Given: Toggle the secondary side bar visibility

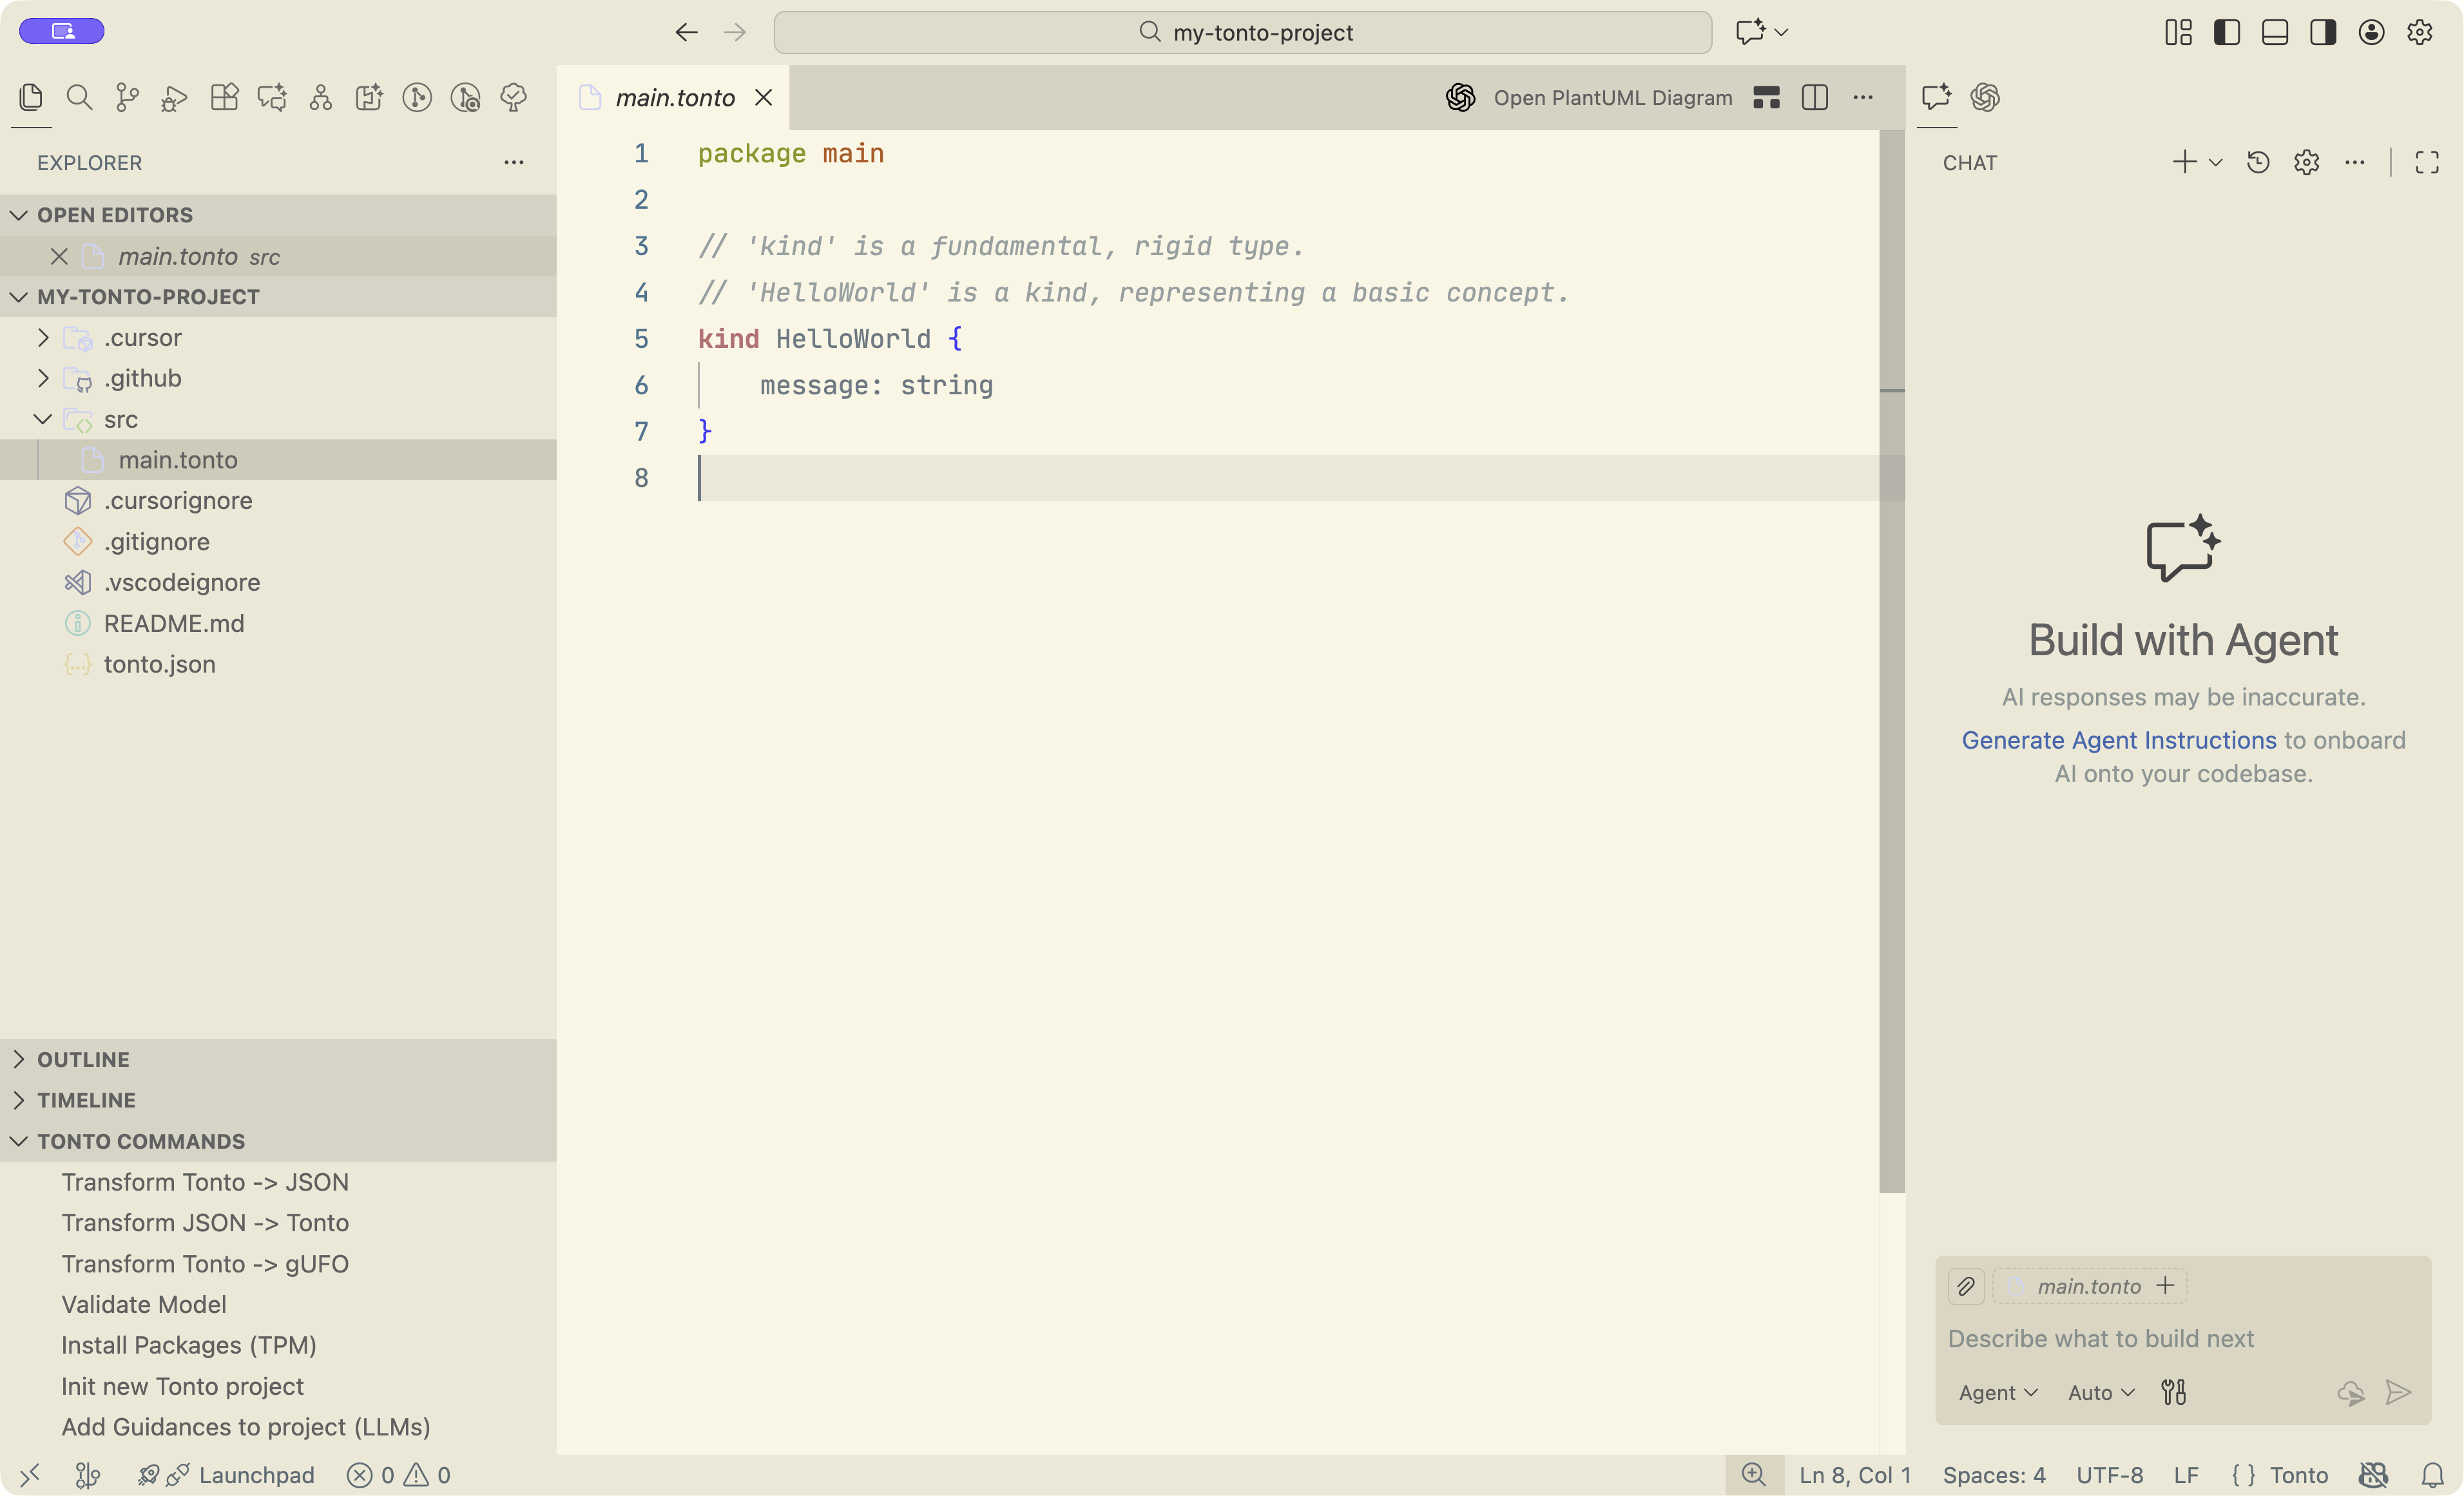Looking at the screenshot, I should [x=2322, y=31].
